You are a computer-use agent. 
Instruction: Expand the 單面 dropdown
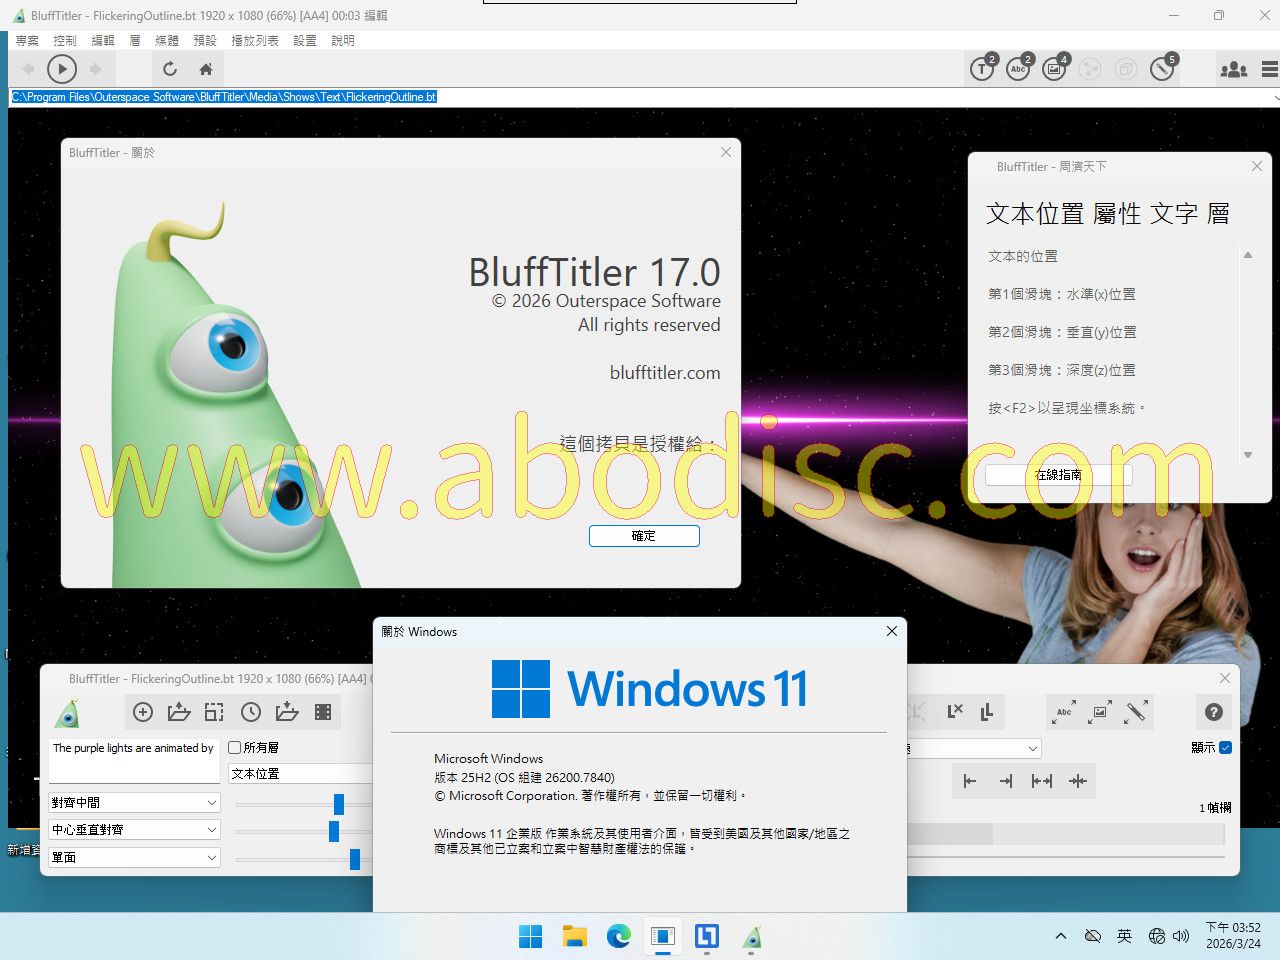(134, 857)
